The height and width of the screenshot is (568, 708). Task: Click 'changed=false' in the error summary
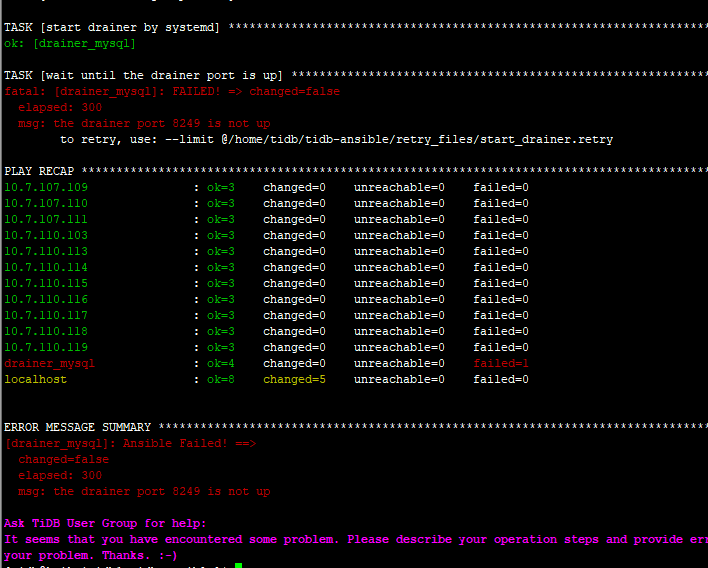click(64, 460)
